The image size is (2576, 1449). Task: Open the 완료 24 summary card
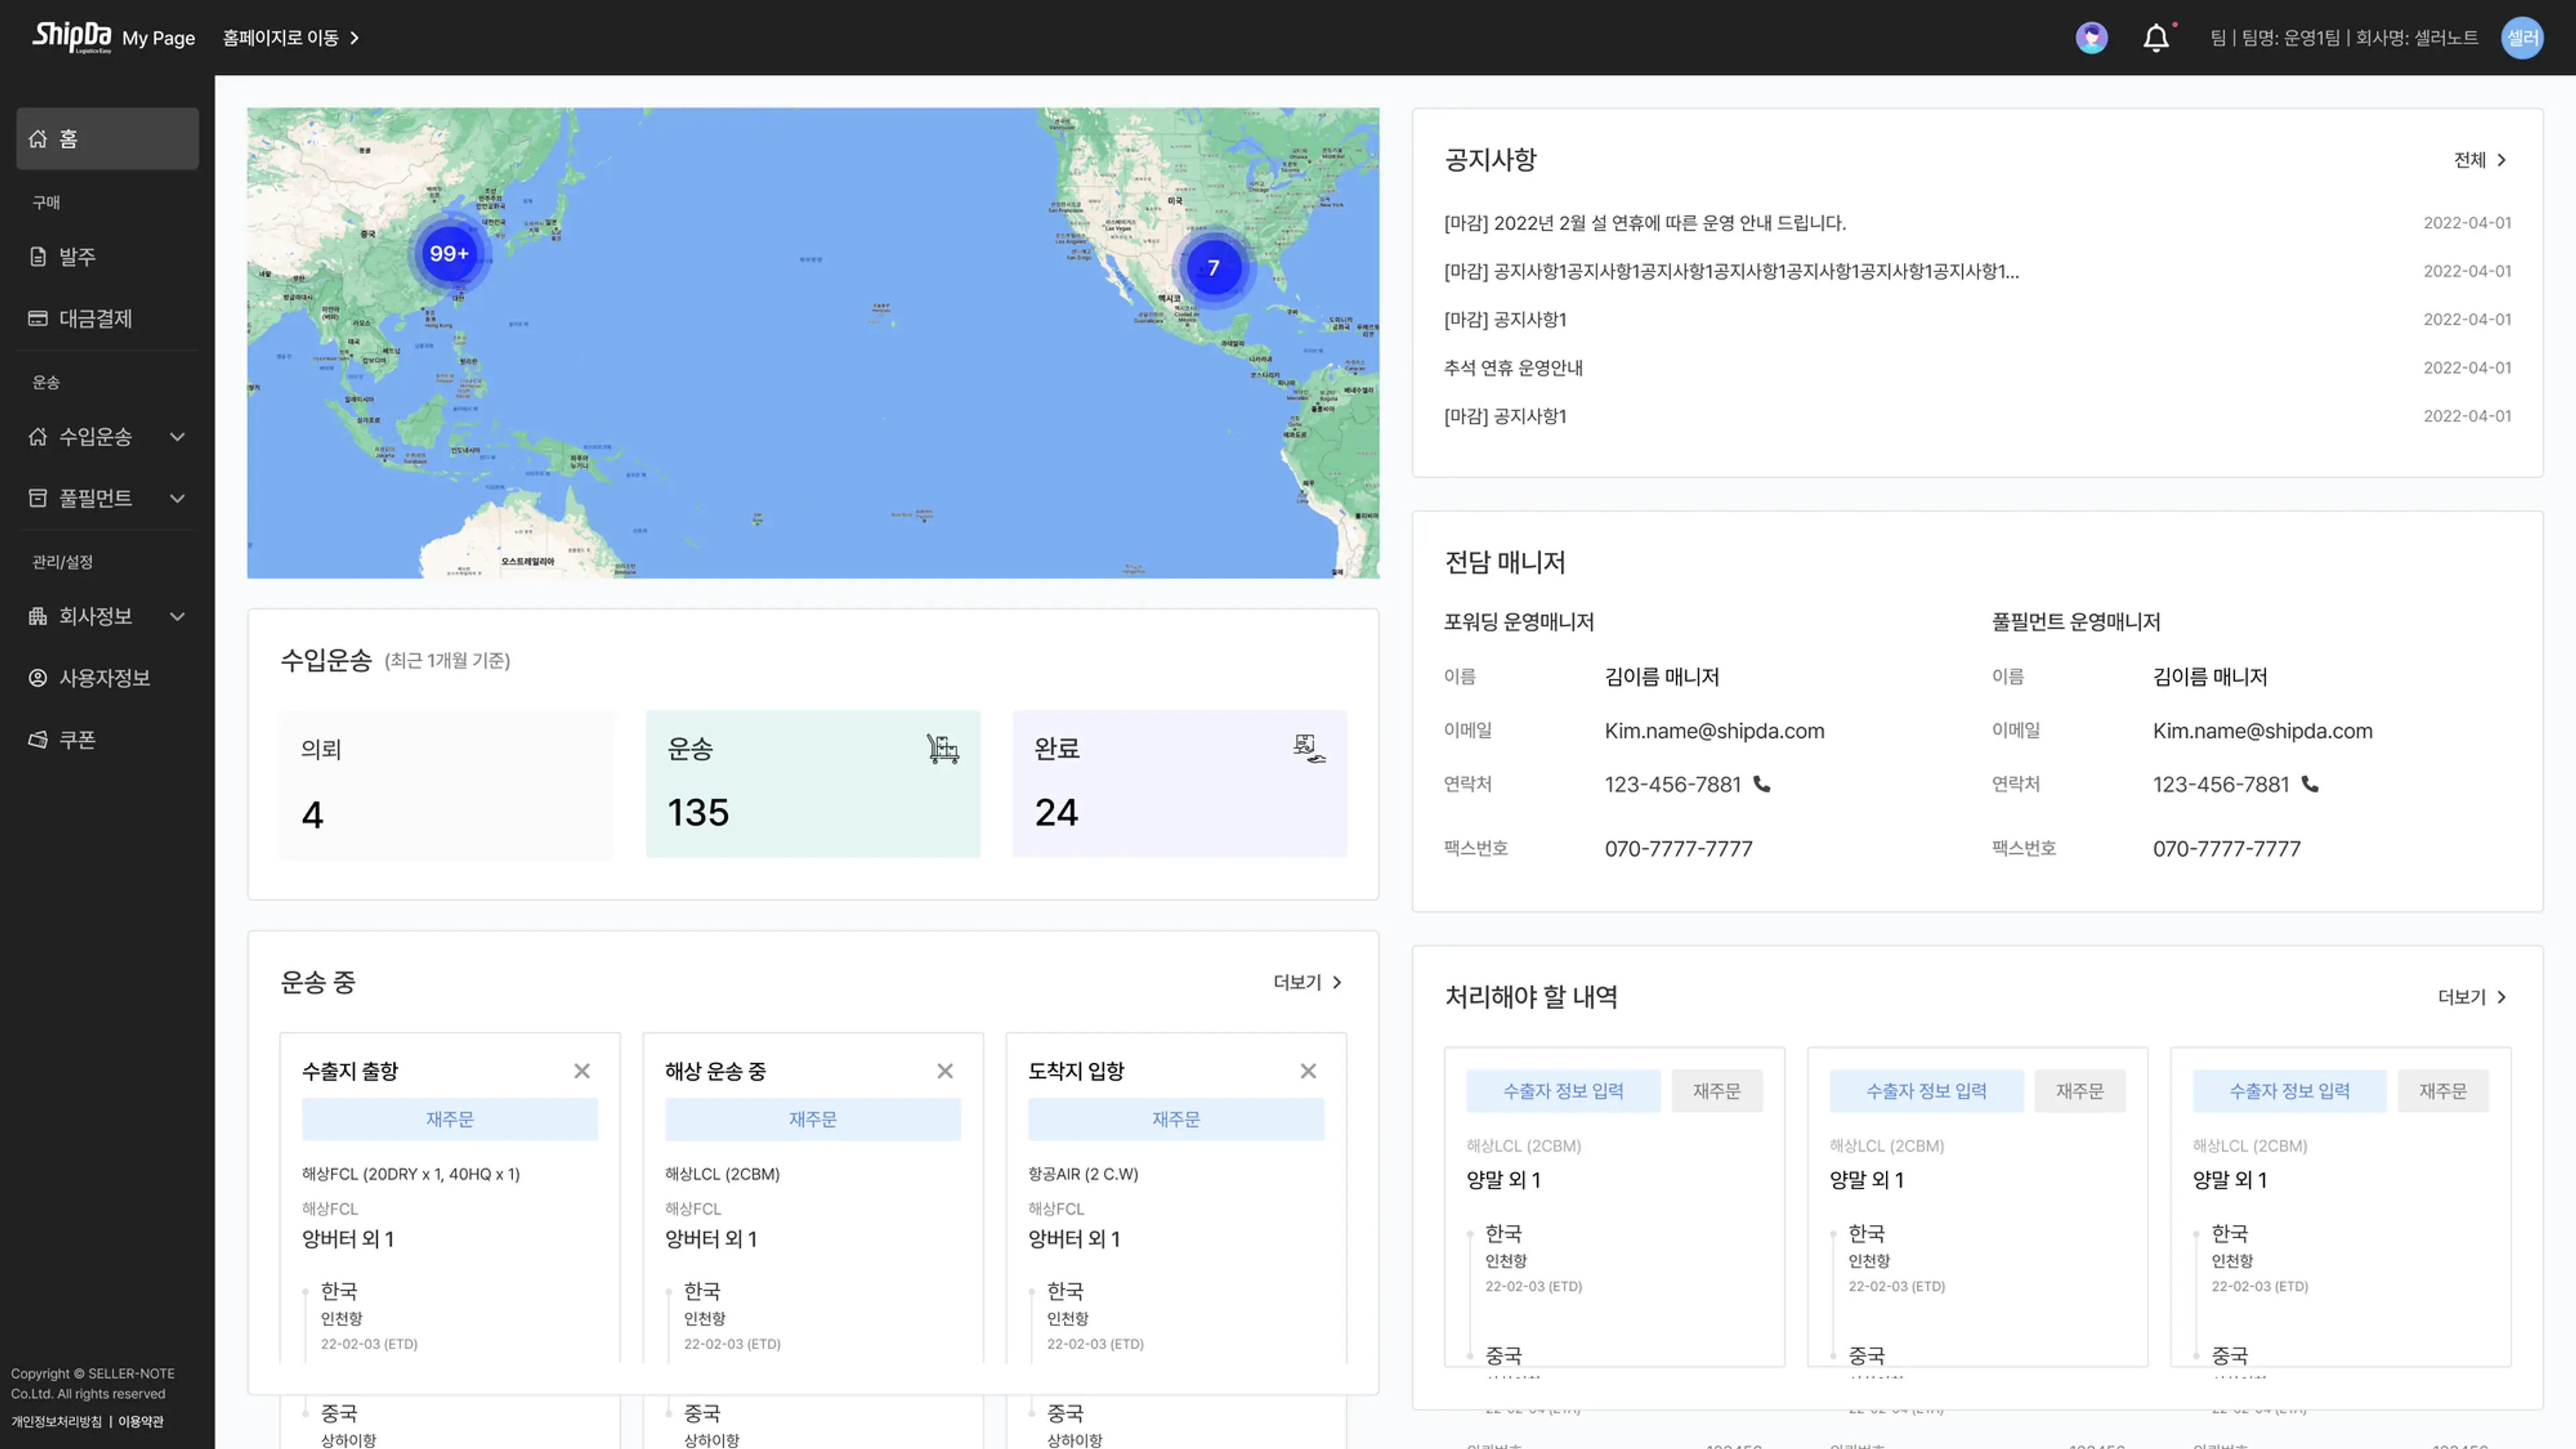pos(1180,784)
